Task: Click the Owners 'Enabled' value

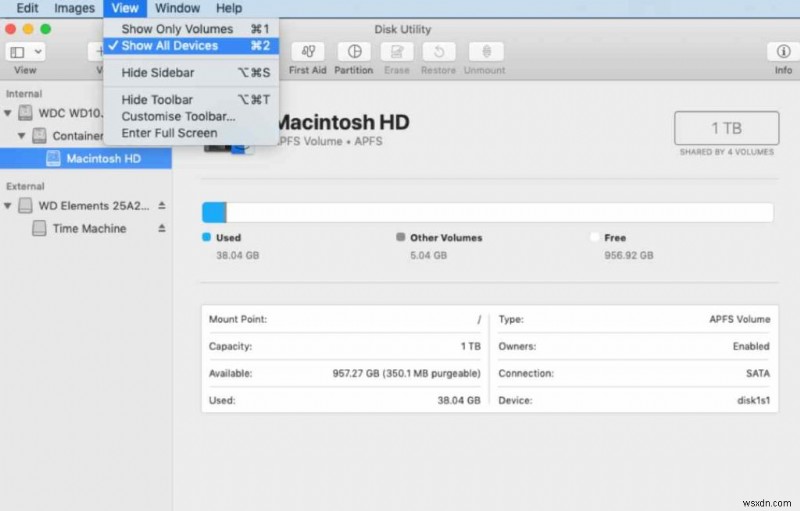Action: click(x=751, y=346)
